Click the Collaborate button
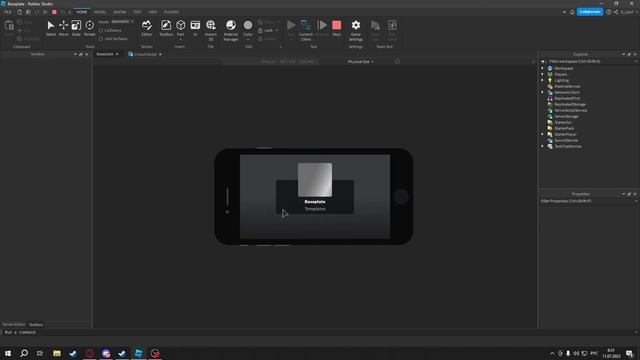 click(590, 12)
